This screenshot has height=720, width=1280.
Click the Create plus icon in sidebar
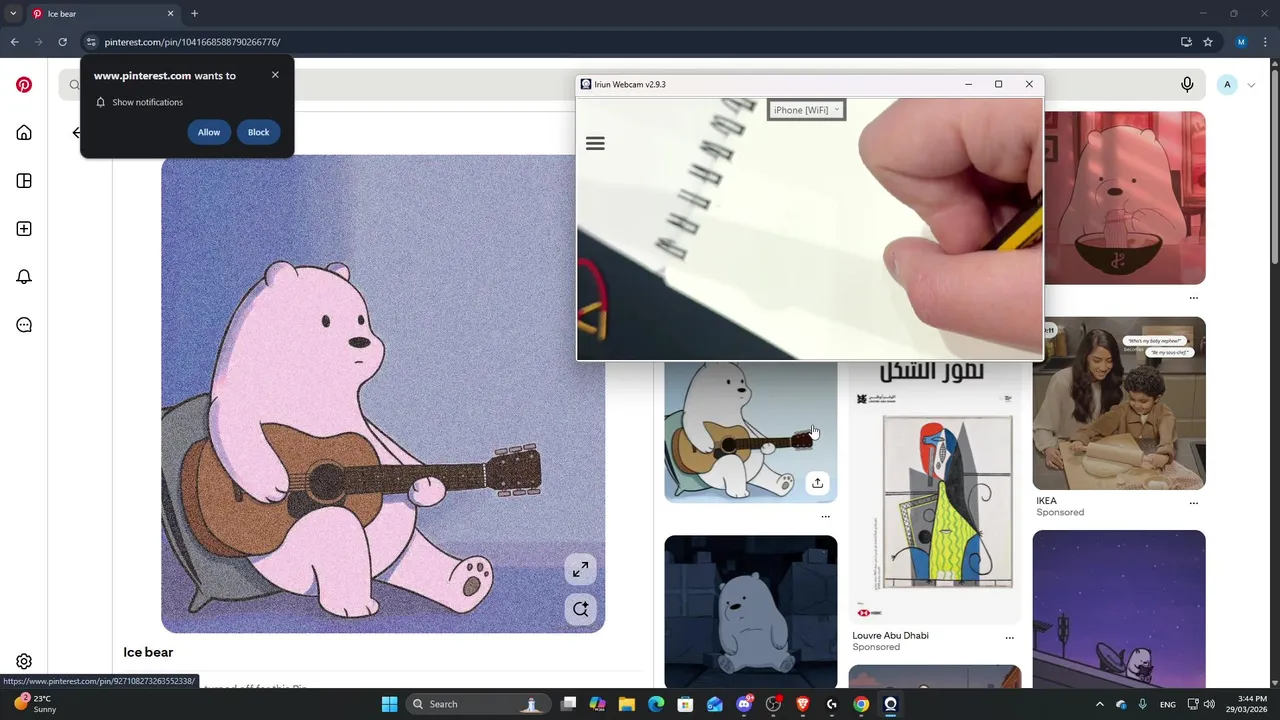(24, 229)
